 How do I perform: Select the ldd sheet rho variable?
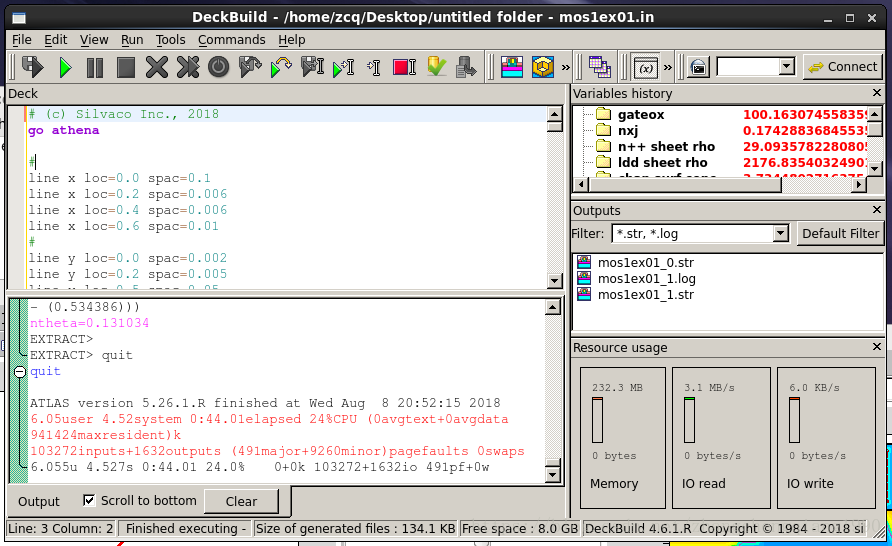662,162
